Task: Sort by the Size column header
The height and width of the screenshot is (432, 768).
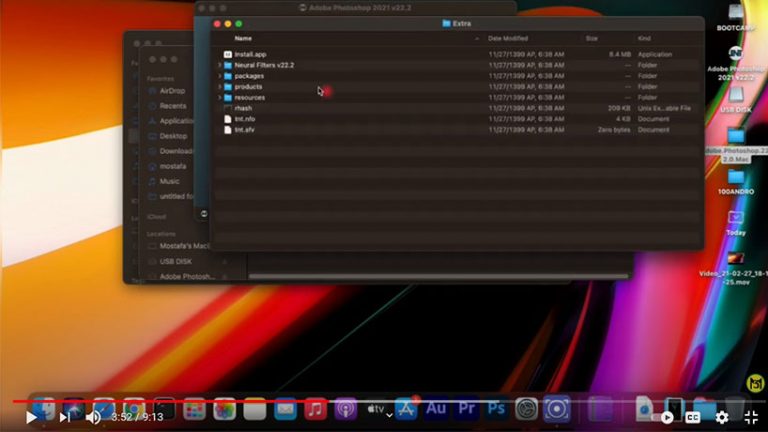Action: pos(592,38)
